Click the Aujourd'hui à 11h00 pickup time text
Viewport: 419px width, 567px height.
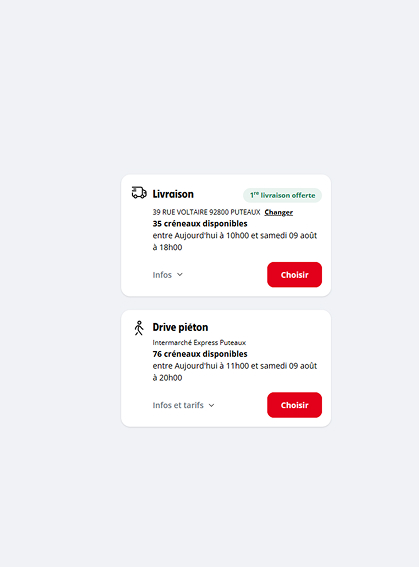[211, 366]
